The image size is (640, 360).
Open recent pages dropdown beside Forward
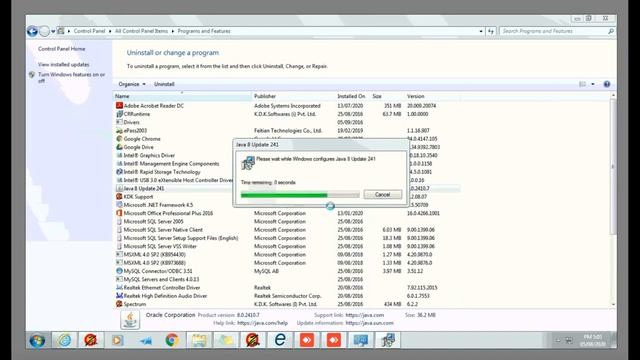(53, 31)
